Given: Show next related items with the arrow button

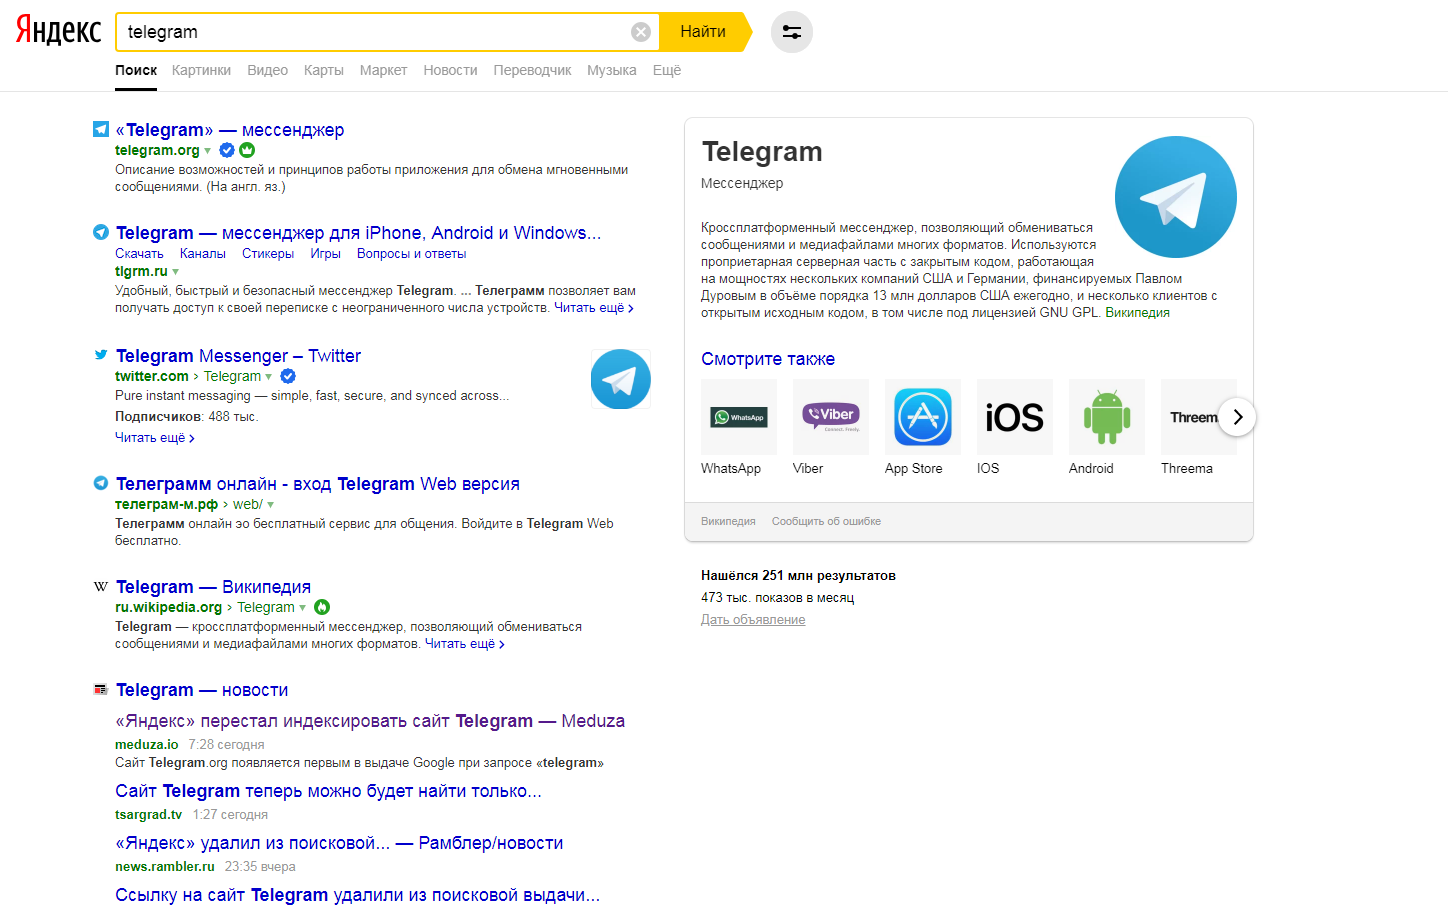Looking at the screenshot, I should point(1237,417).
